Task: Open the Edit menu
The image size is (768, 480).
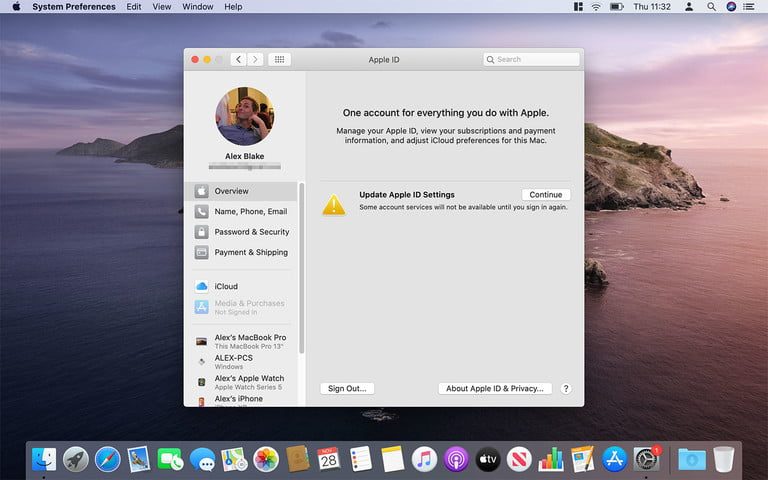Action: pyautogui.click(x=134, y=7)
